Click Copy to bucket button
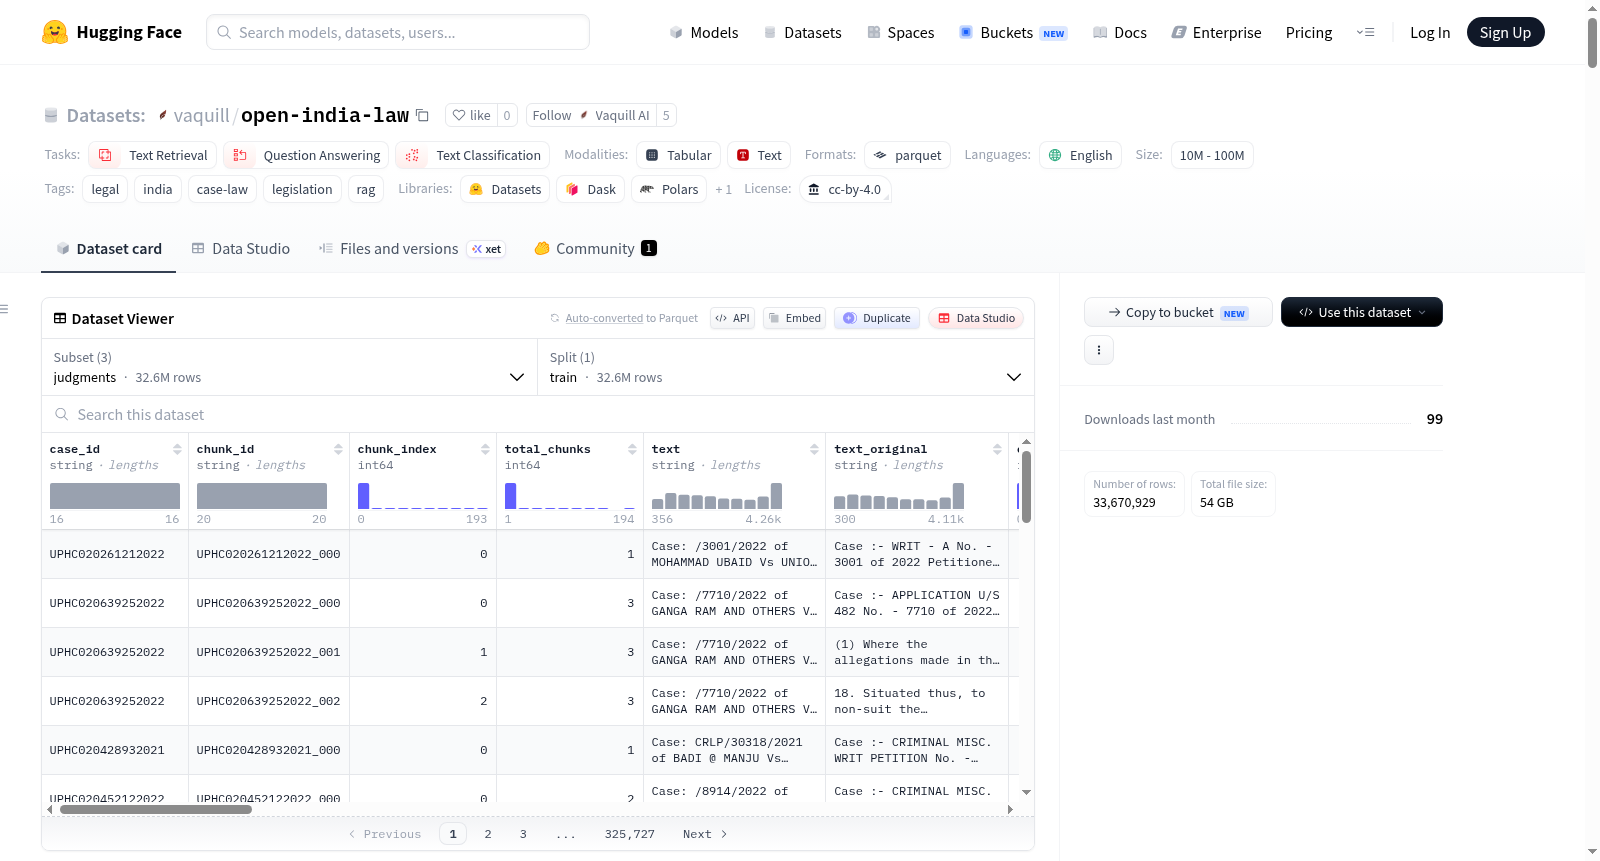This screenshot has height=861, width=1600. coord(1178,312)
